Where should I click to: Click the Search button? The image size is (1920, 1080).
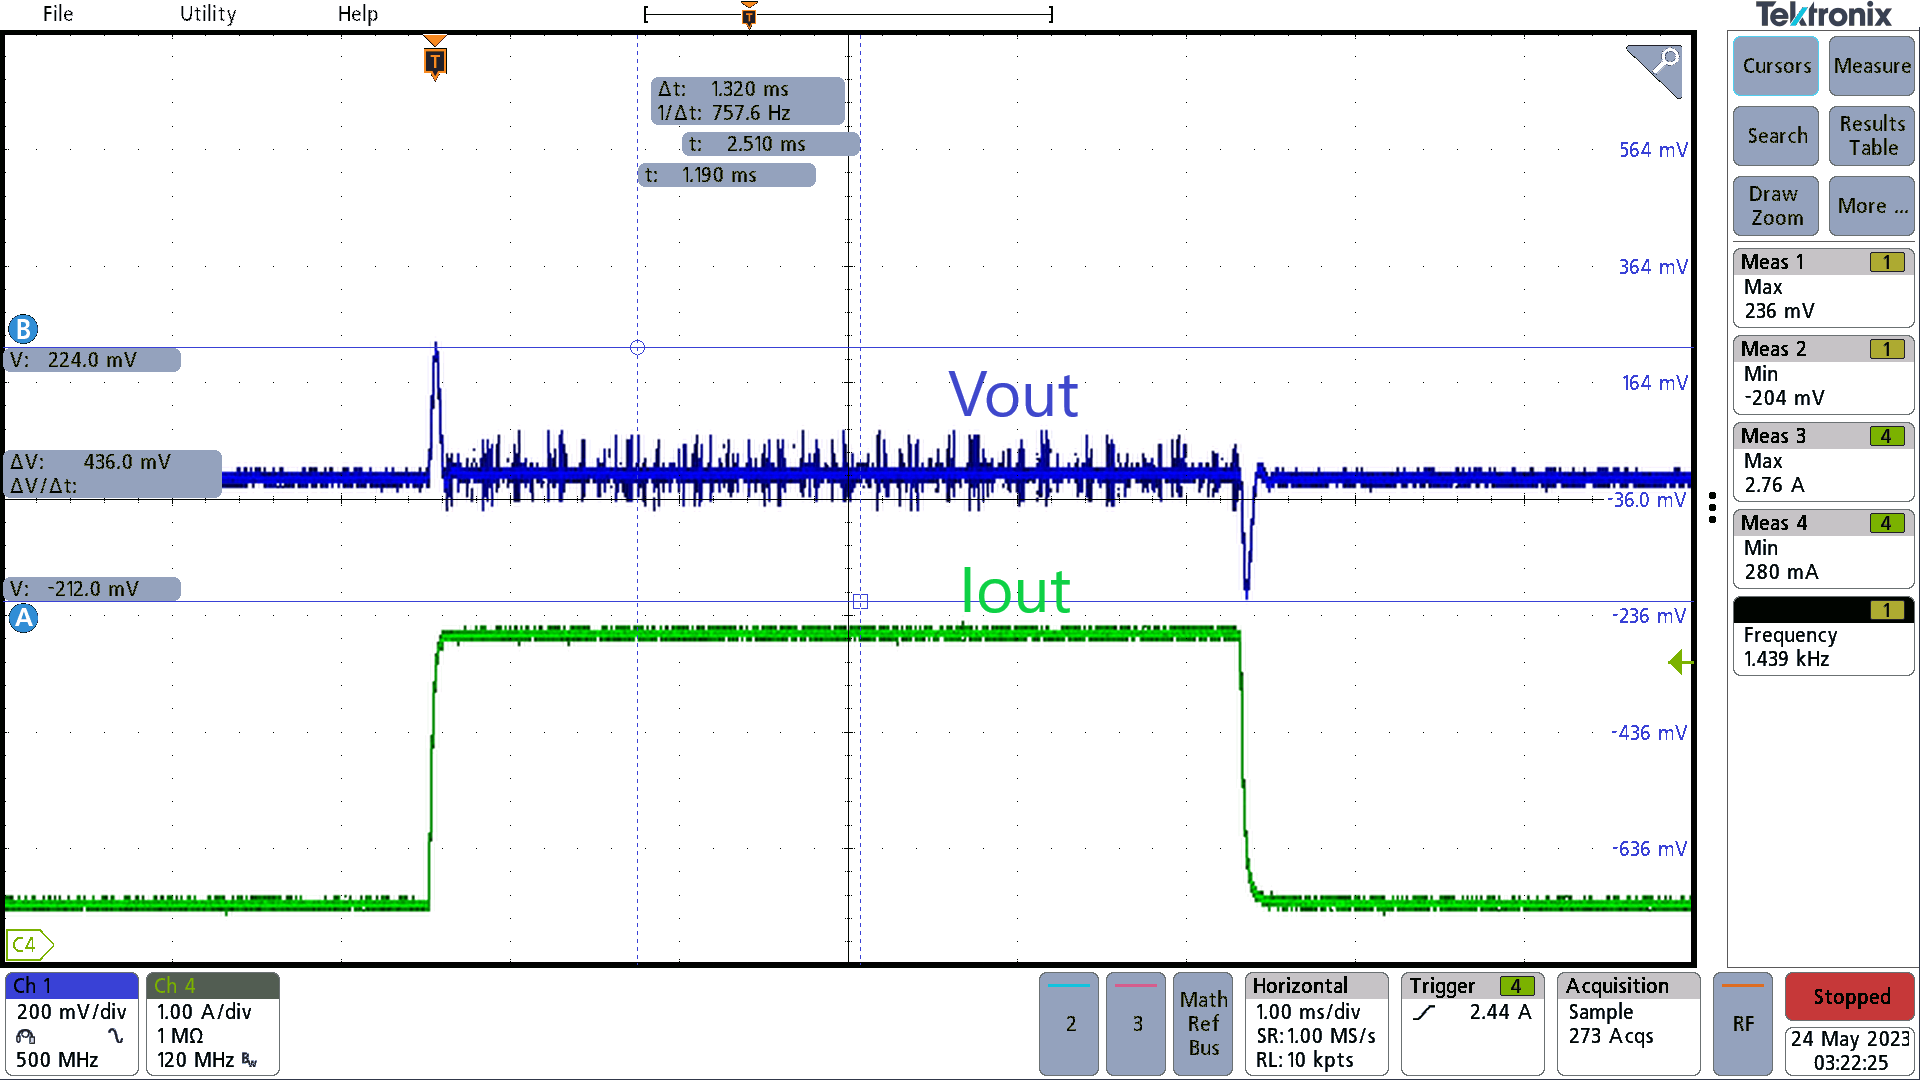1775,135
